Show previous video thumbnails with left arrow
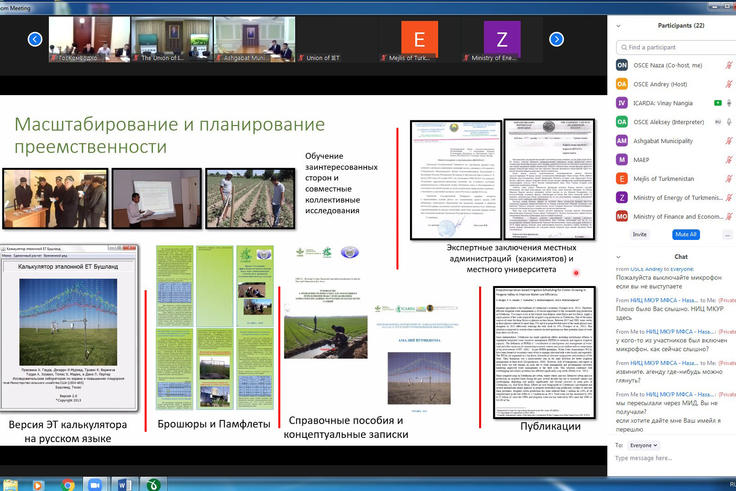Viewport: 736px width, 491px height. (35, 40)
